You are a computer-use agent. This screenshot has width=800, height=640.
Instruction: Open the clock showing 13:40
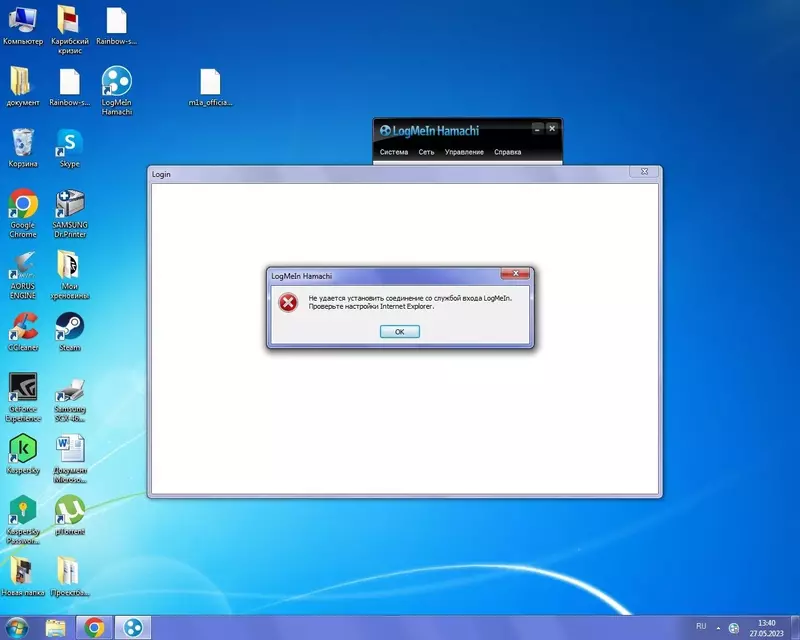[766, 628]
